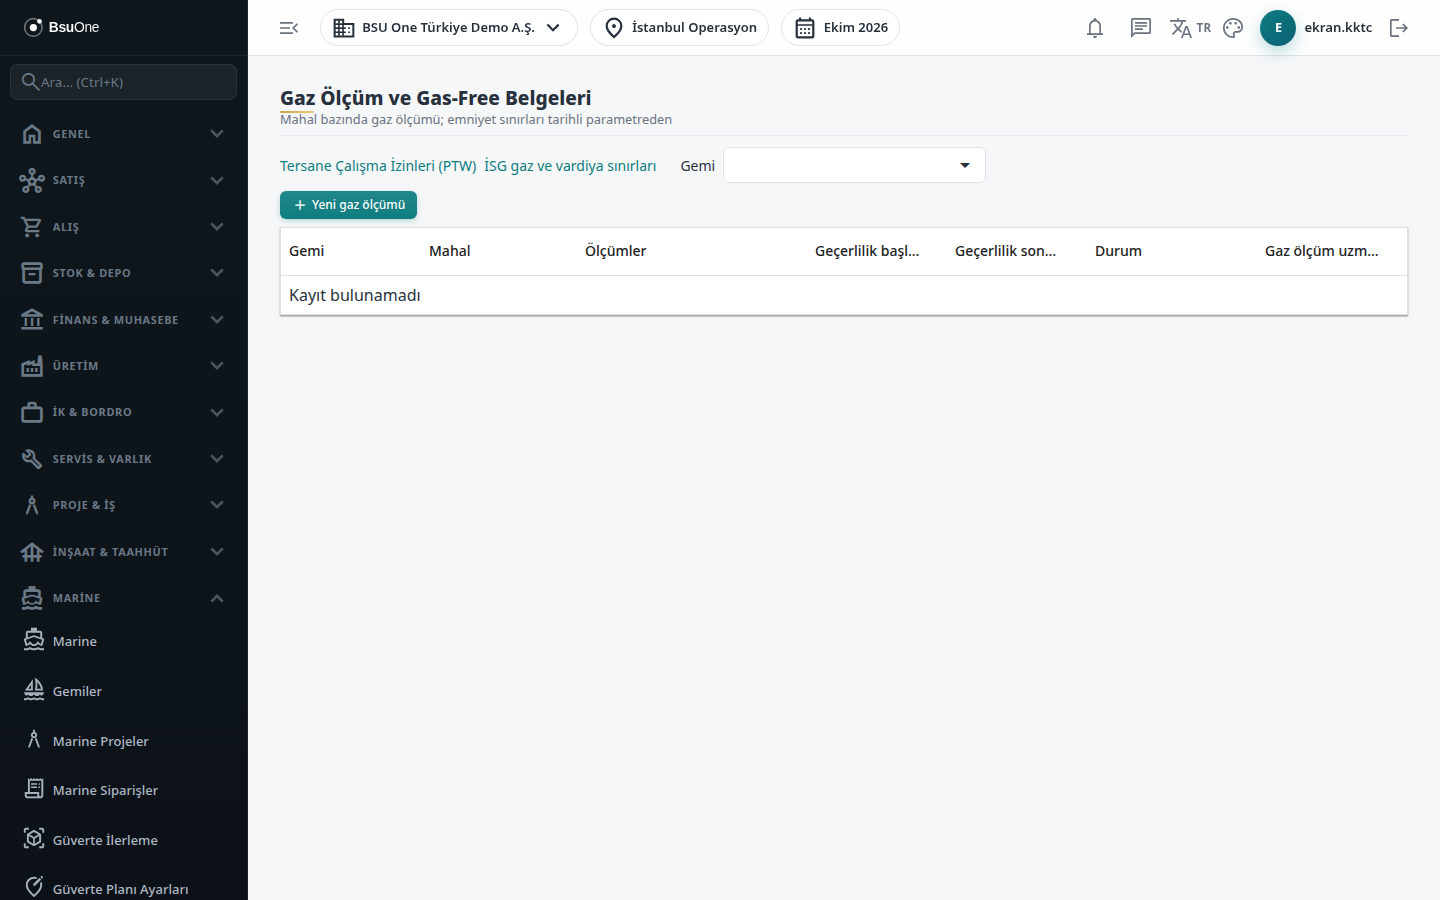
Task: Click the logout icon
Action: pyautogui.click(x=1399, y=28)
